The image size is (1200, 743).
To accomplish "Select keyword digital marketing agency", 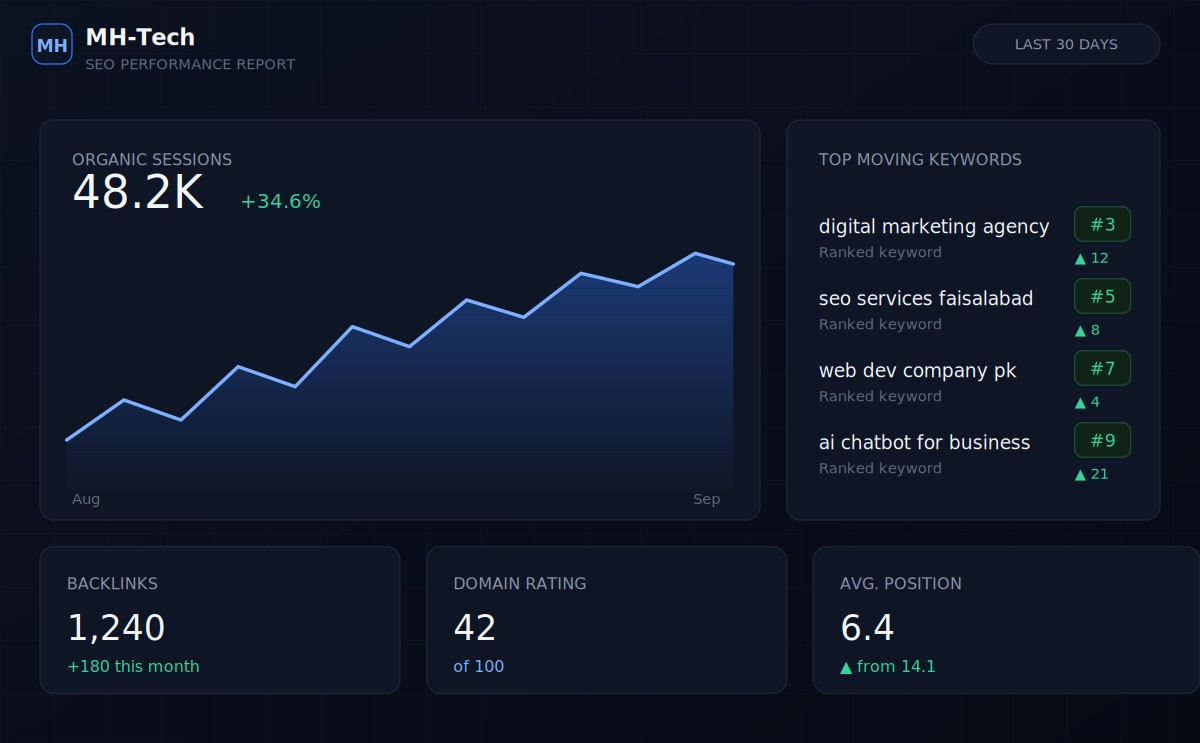I will click(x=934, y=227).
